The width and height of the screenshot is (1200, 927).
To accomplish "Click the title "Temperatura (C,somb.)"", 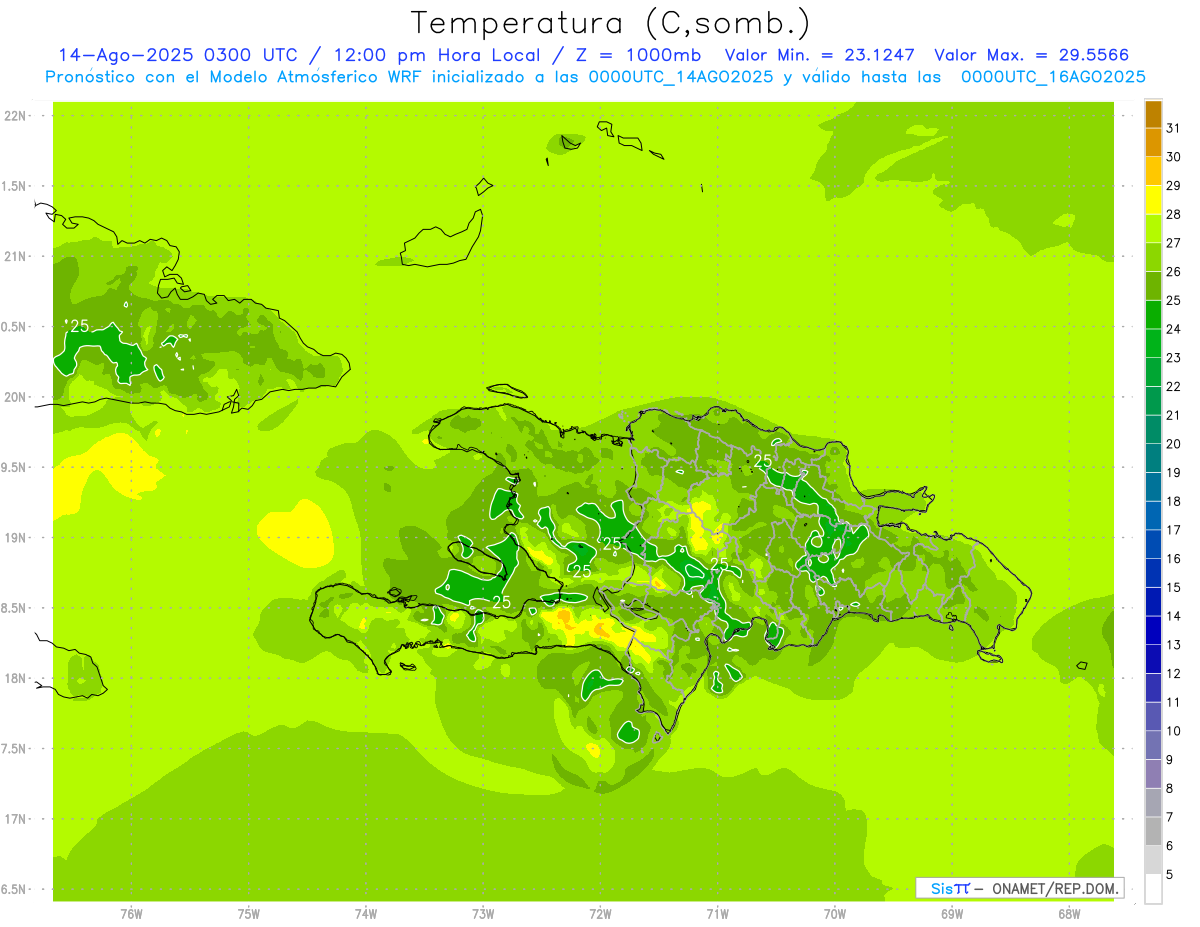I will point(611,22).
